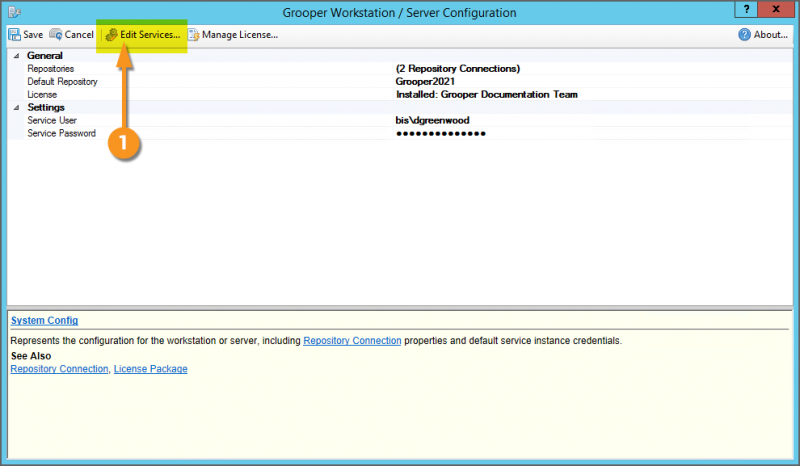Close the Server Configuration window
This screenshot has width=800, height=466.
(776, 9)
